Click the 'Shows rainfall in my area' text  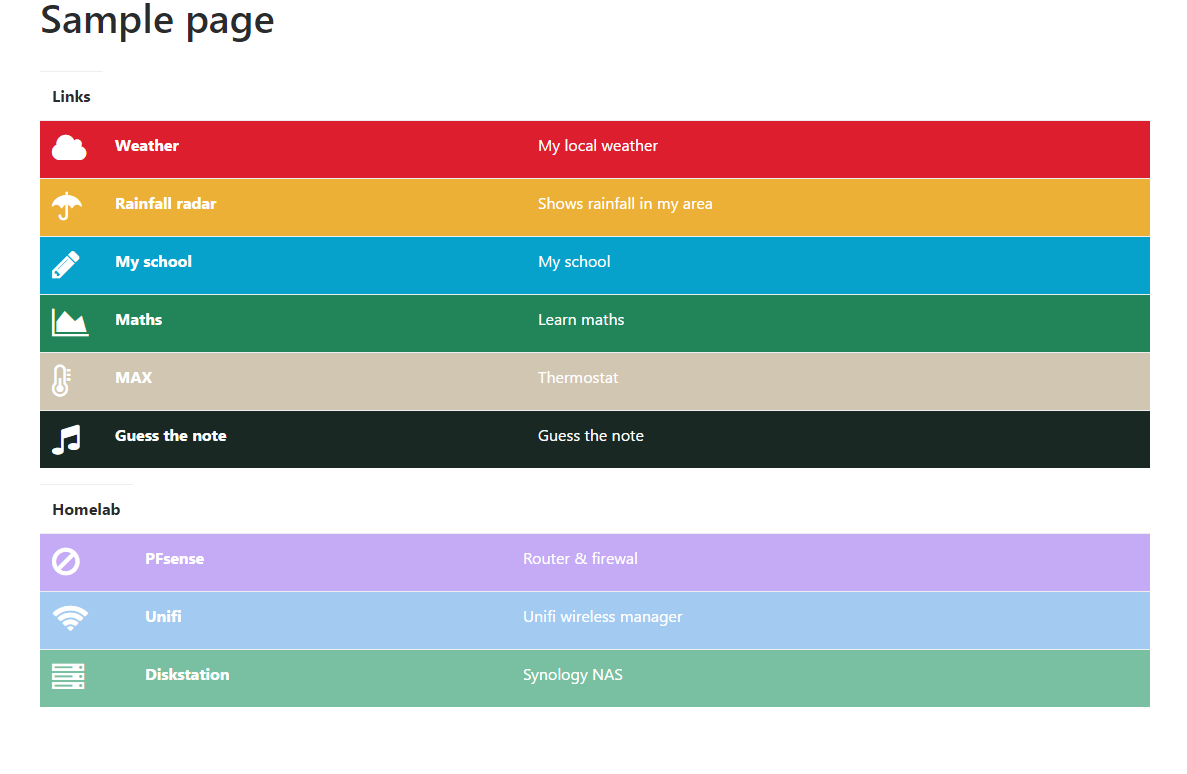coord(625,204)
